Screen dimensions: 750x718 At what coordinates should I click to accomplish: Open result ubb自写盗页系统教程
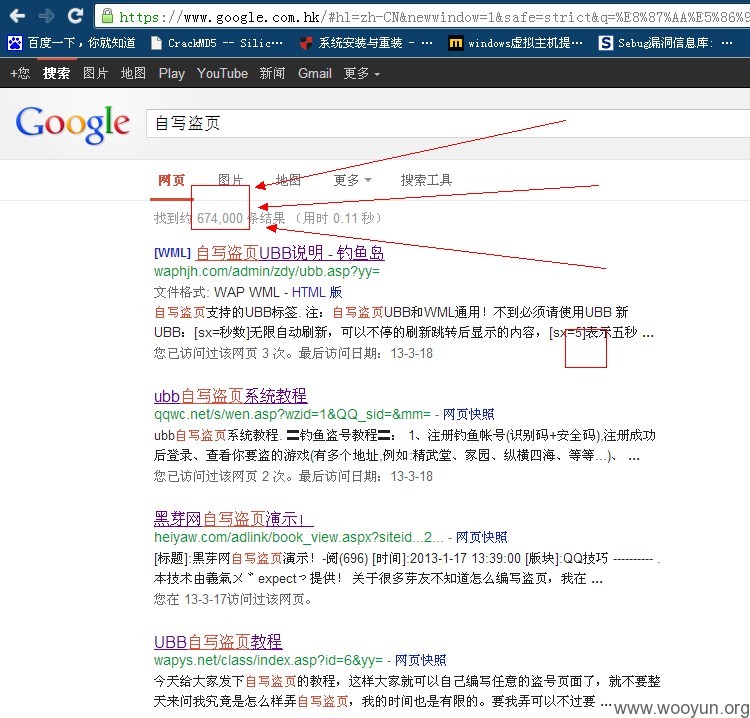click(x=231, y=396)
